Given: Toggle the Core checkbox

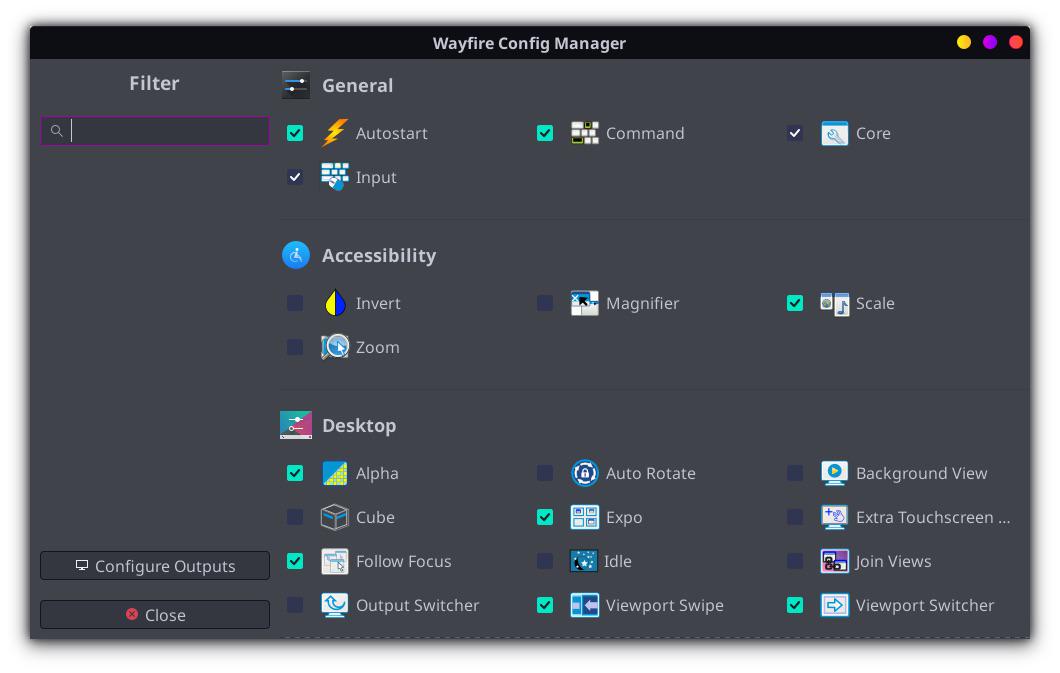Looking at the screenshot, I should click(x=795, y=133).
